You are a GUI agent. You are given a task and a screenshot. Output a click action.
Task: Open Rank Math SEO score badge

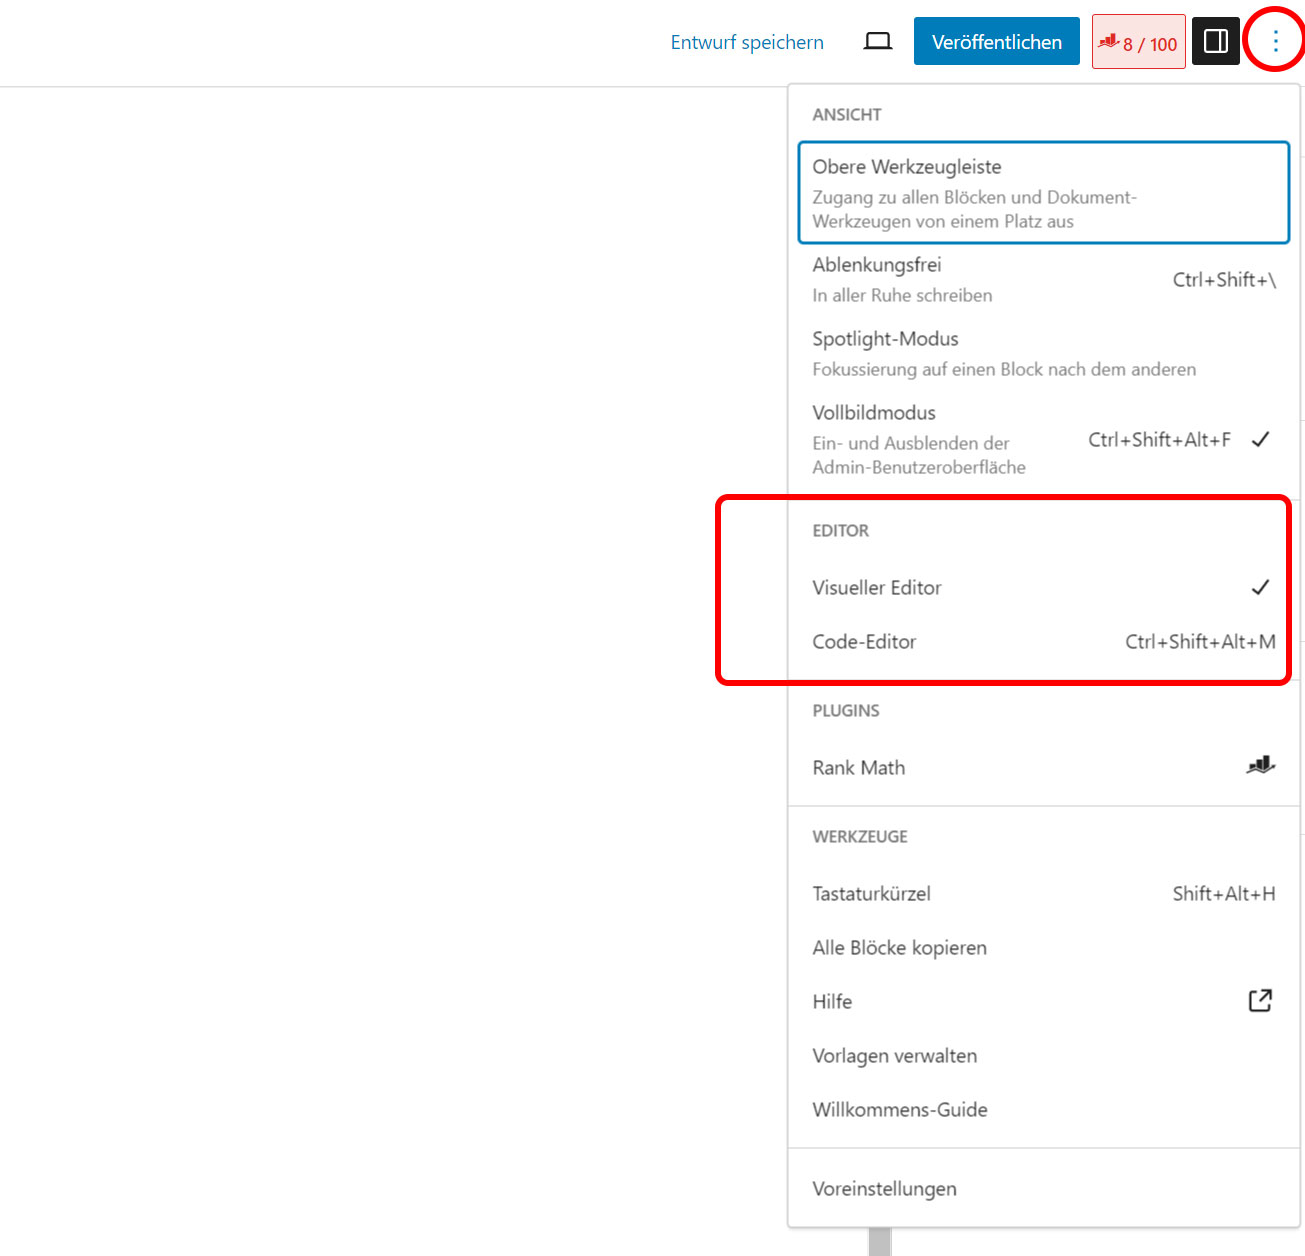(x=1138, y=41)
